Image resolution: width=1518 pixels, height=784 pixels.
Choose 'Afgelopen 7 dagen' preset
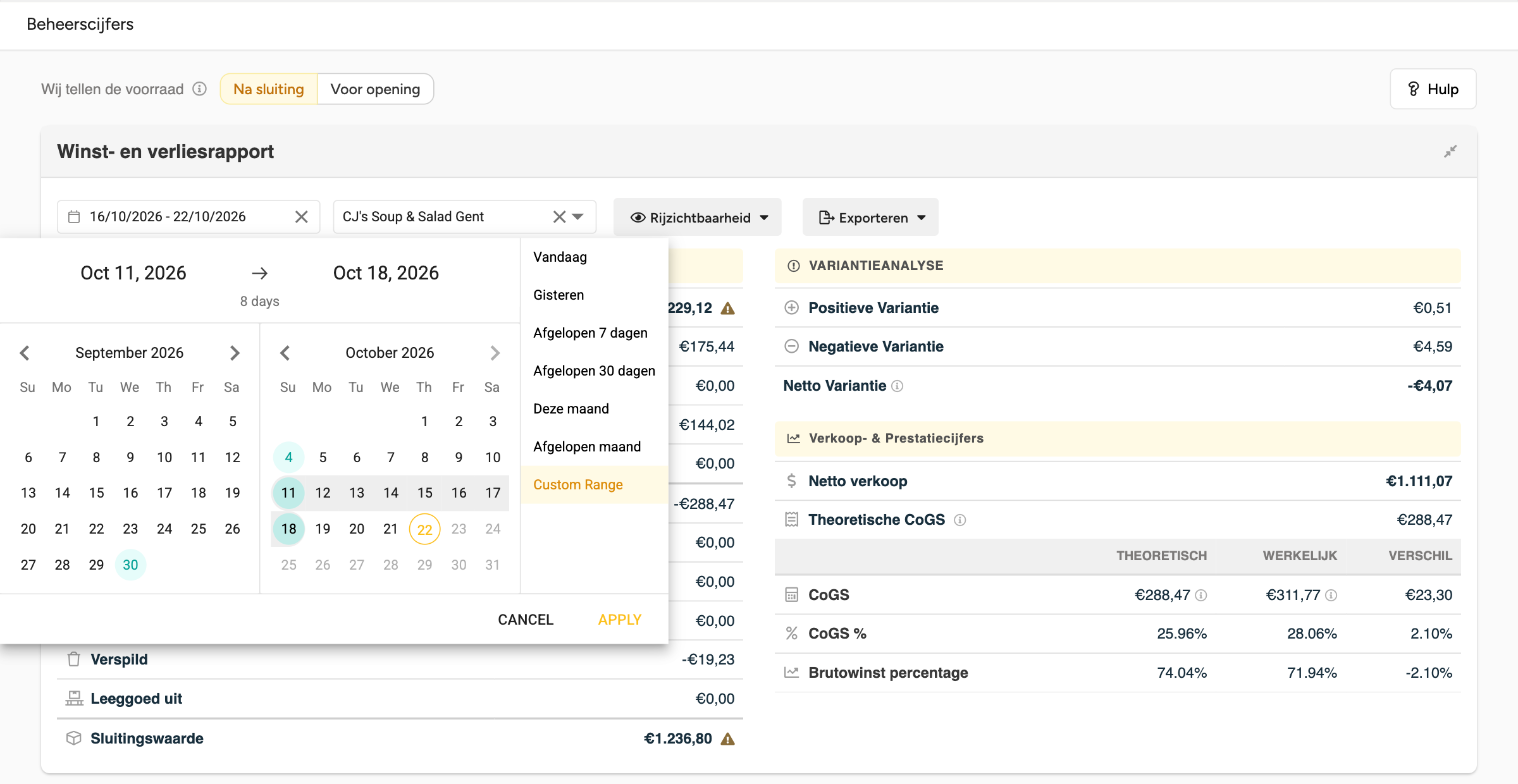tap(594, 333)
